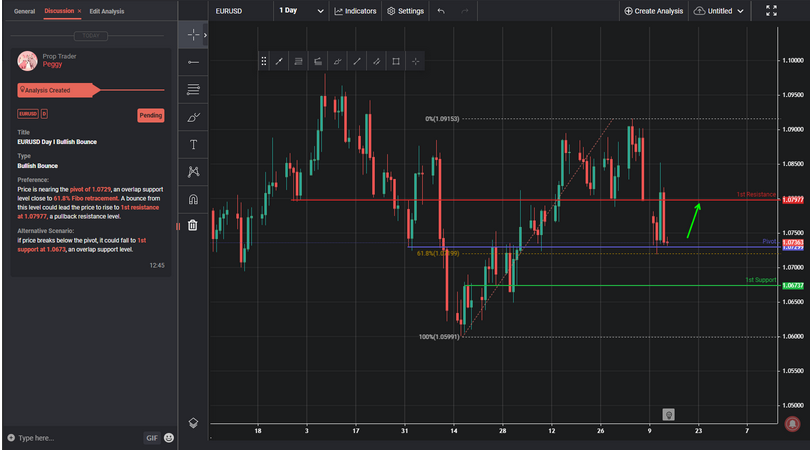
Task: Click the 1.06737 support price label
Action: 792,285
